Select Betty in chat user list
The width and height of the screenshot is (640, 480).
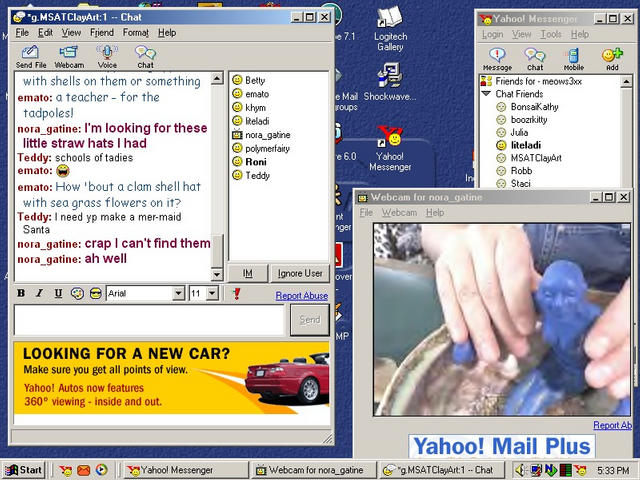[255, 80]
